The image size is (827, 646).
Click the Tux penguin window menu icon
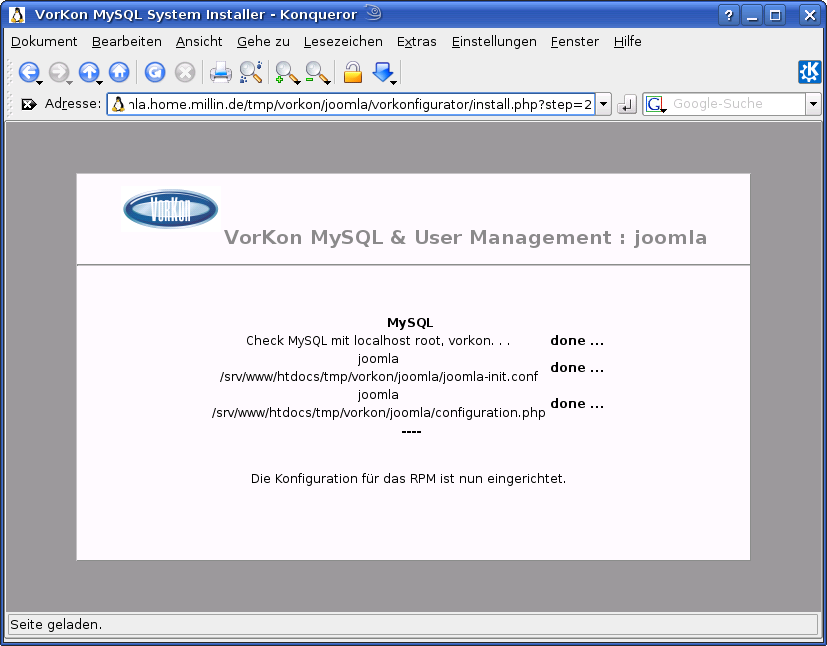pyautogui.click(x=17, y=15)
